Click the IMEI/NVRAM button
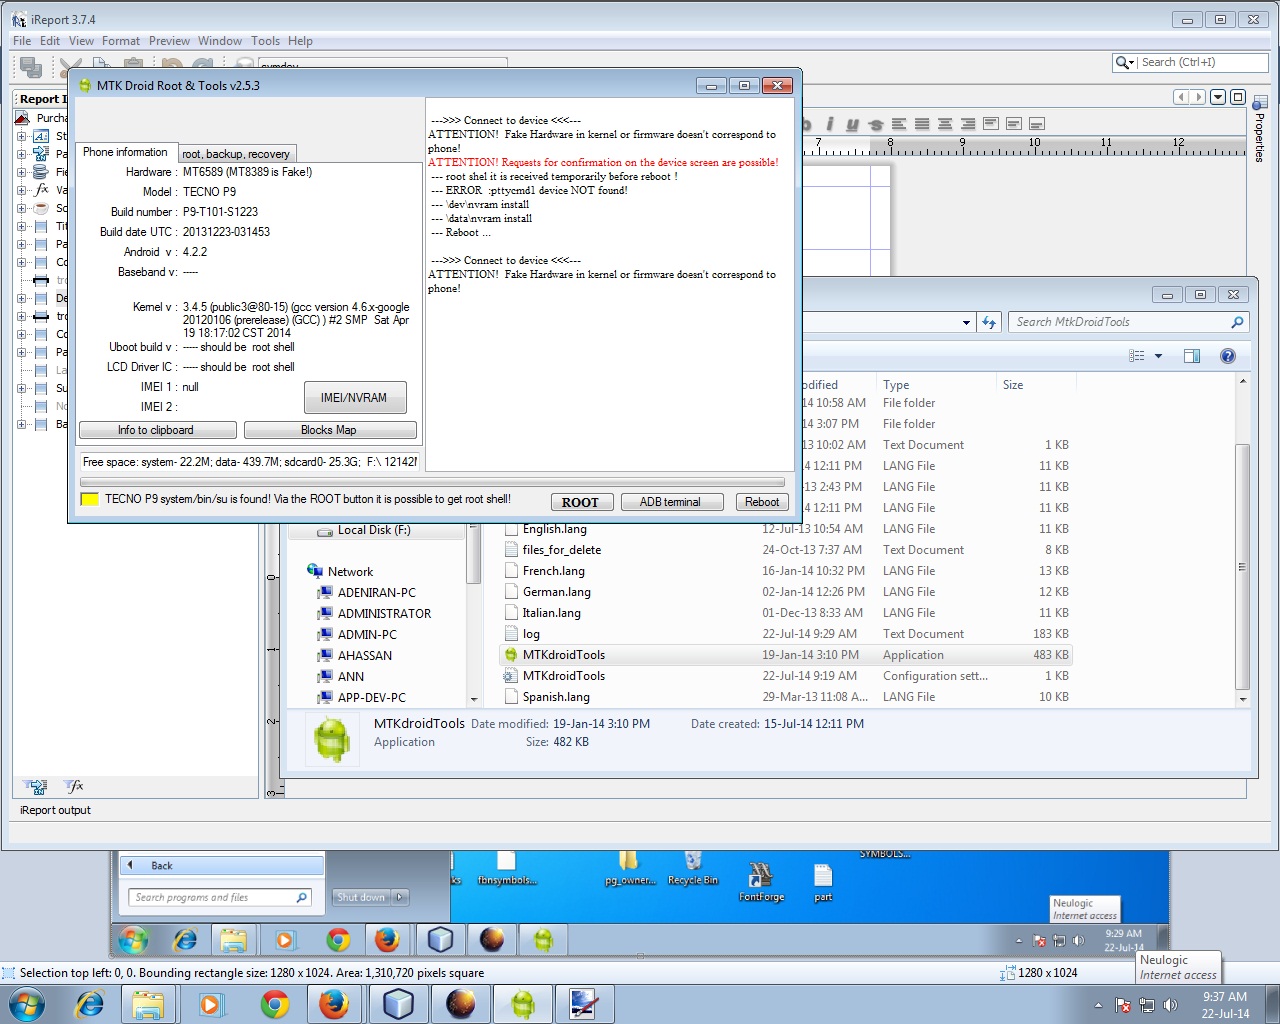This screenshot has width=1280, height=1024. [x=355, y=397]
